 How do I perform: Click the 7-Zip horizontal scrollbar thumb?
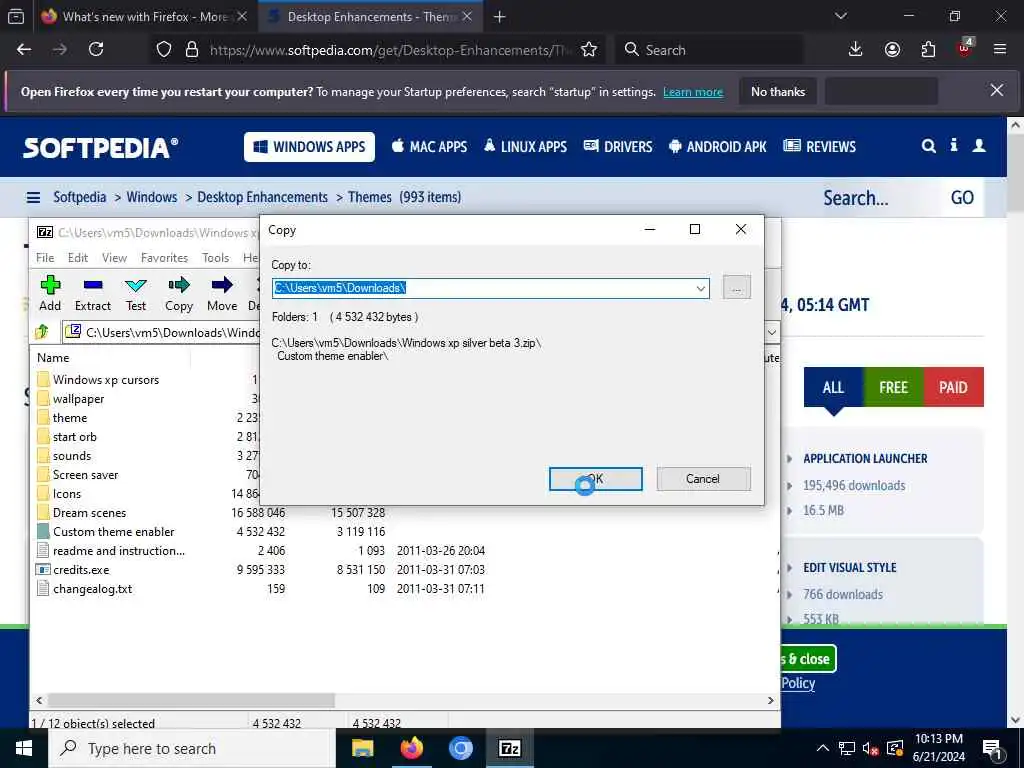[x=191, y=700]
